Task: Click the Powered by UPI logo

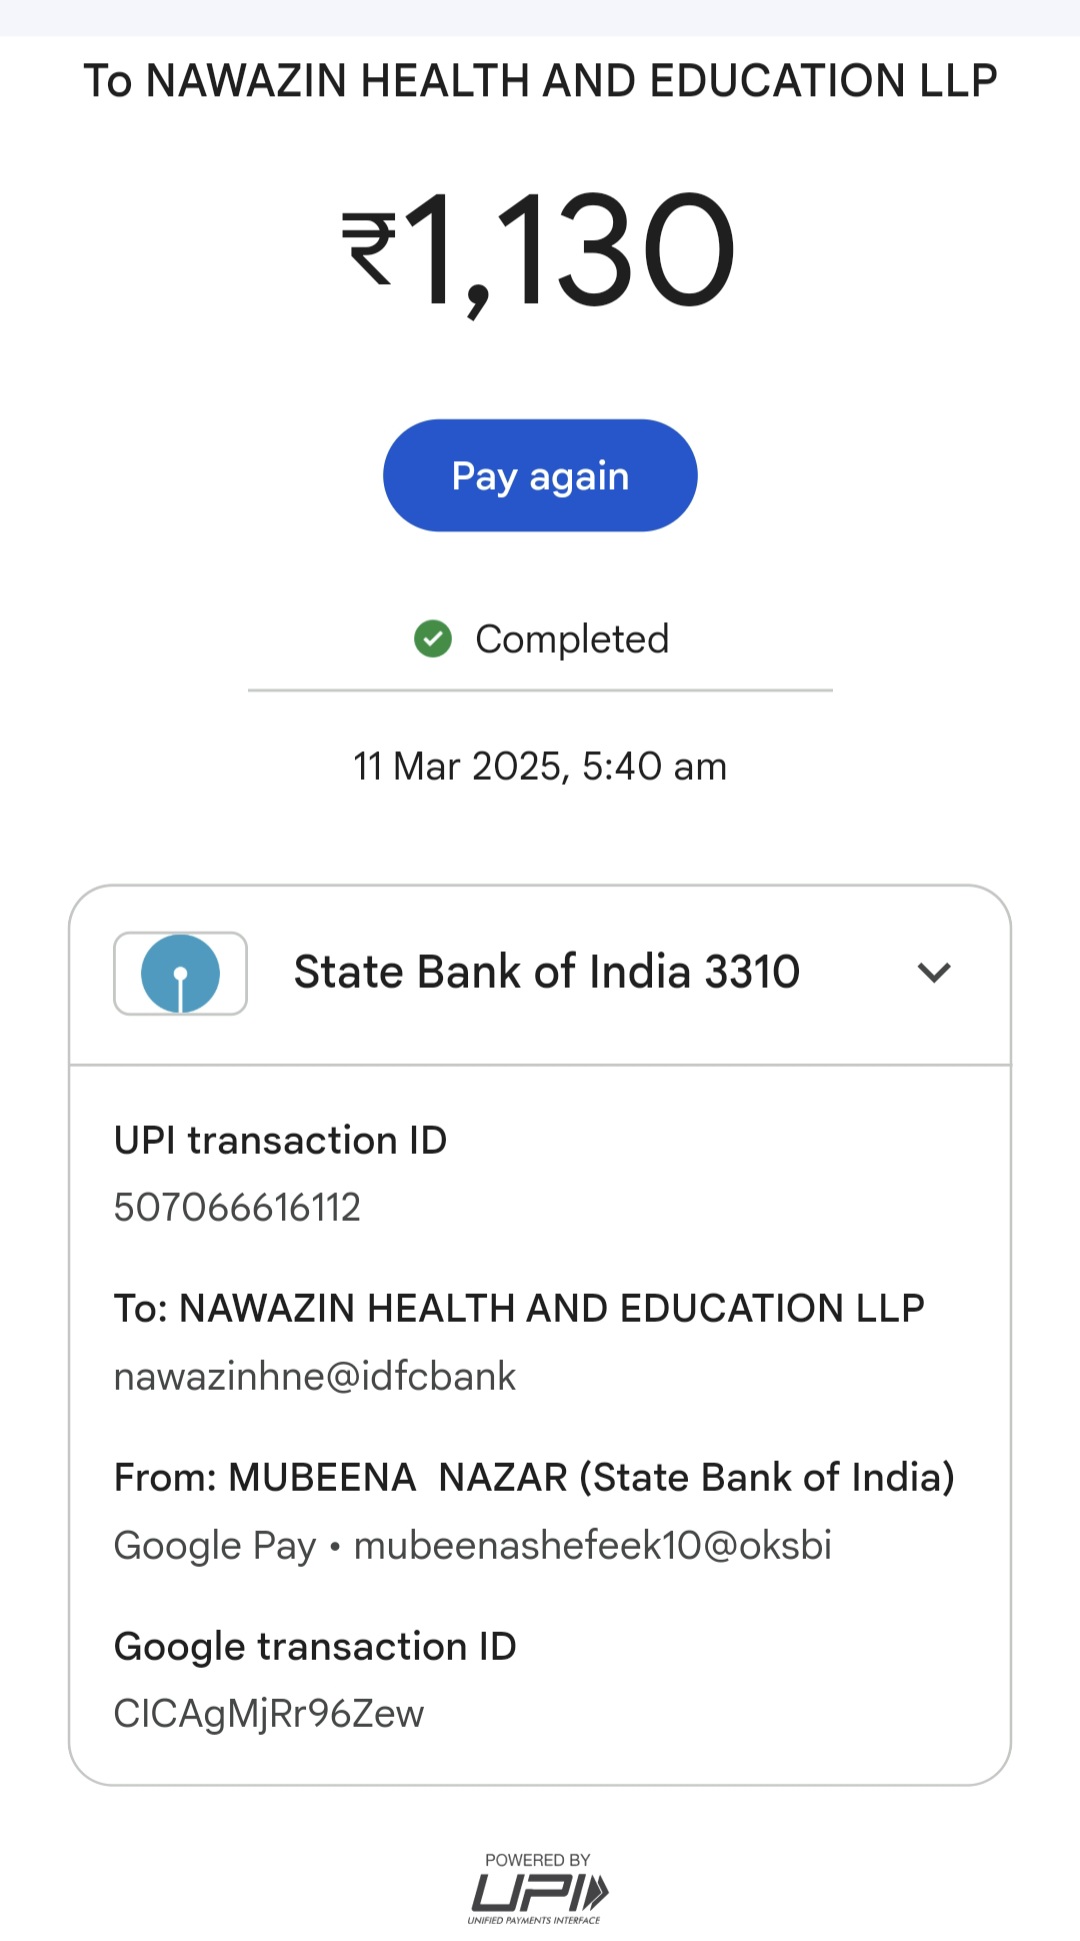Action: tap(538, 1889)
